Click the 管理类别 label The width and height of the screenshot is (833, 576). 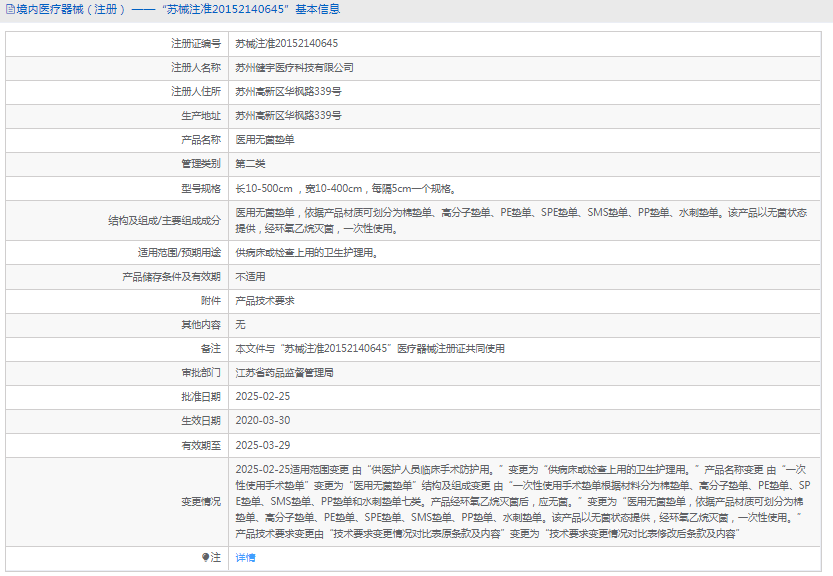pyautogui.click(x=201, y=164)
